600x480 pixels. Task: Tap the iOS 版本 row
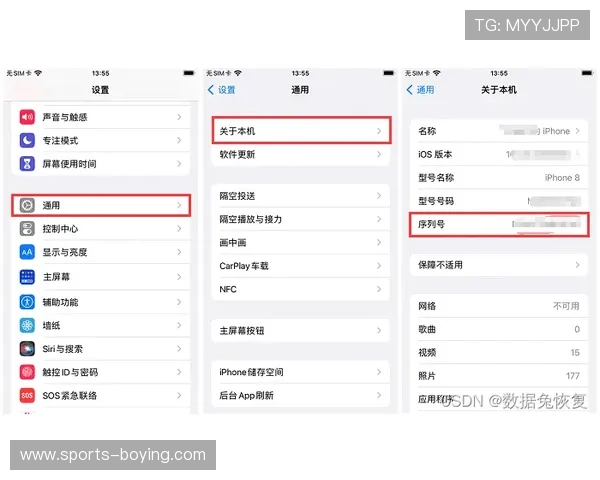[499, 155]
